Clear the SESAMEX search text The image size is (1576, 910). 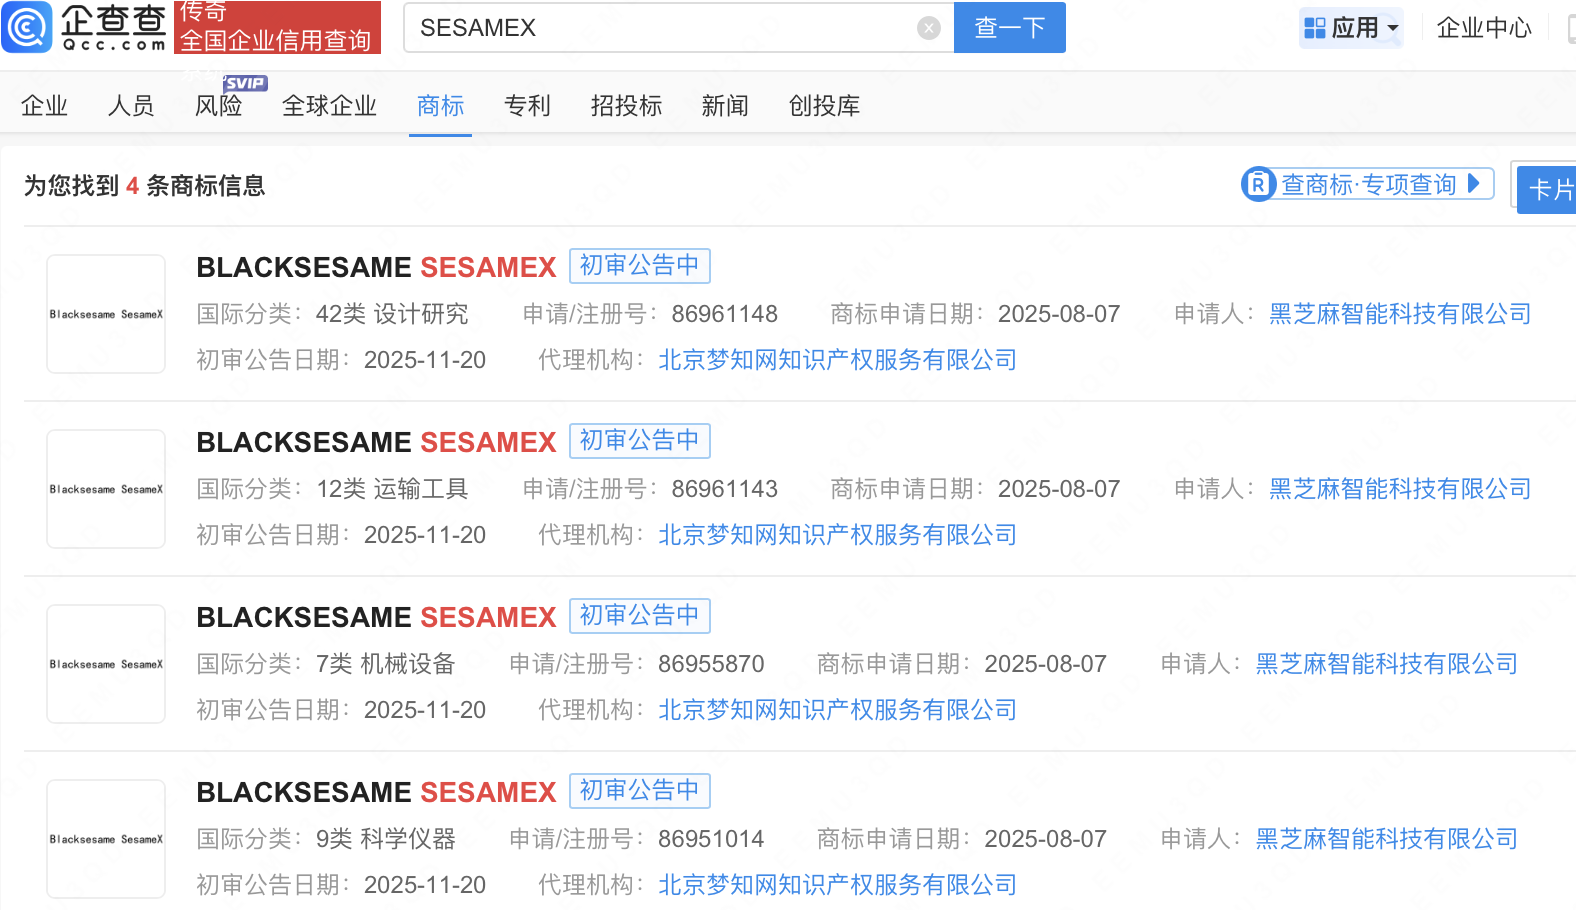tap(928, 28)
